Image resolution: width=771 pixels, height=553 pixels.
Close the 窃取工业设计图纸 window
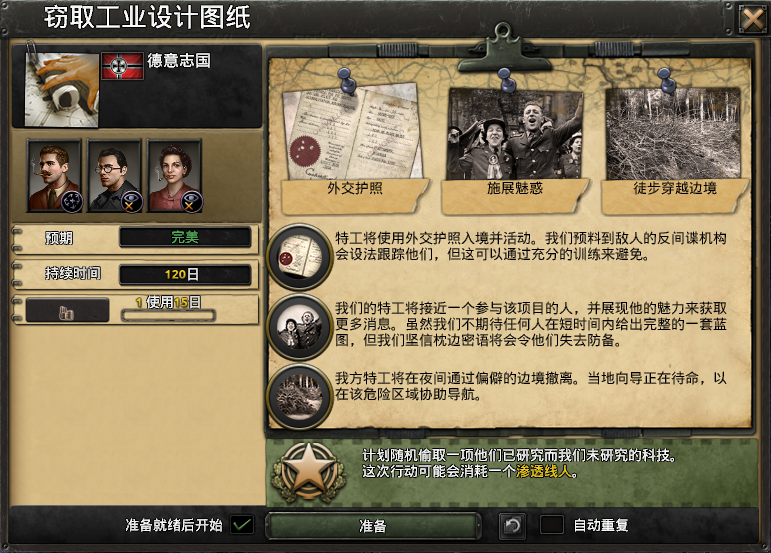[x=753, y=18]
